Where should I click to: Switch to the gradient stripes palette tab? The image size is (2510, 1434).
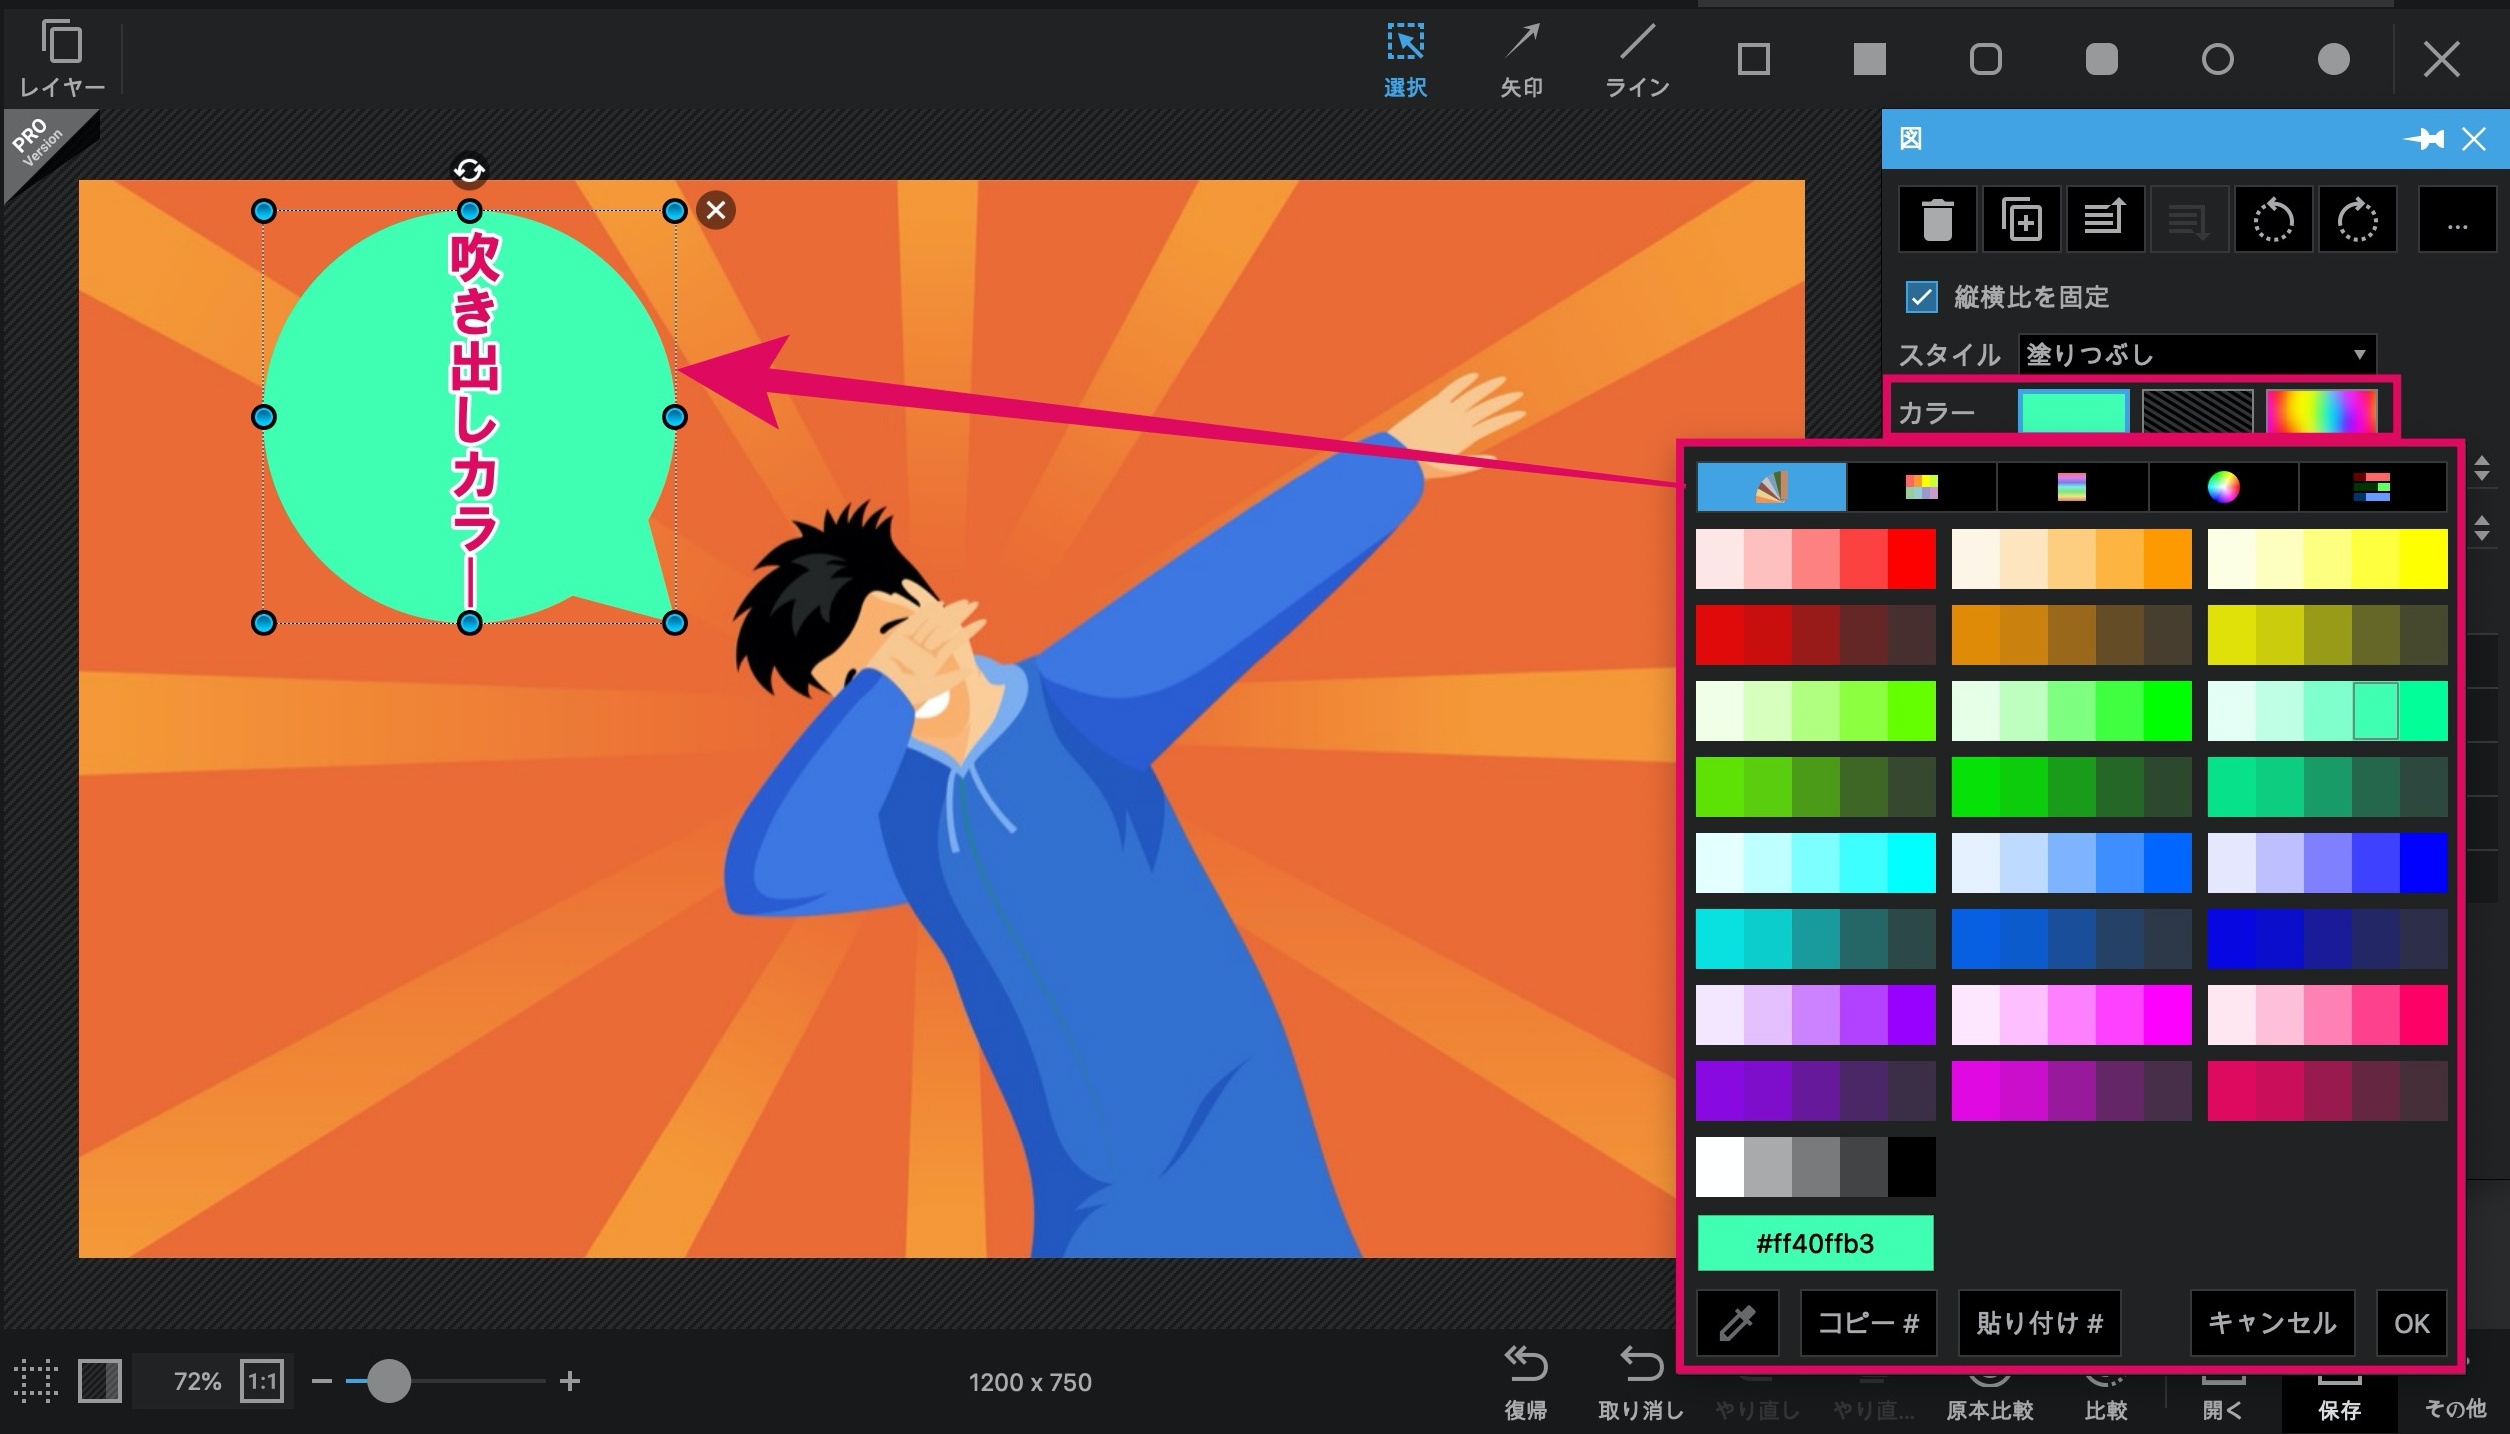(2072, 487)
